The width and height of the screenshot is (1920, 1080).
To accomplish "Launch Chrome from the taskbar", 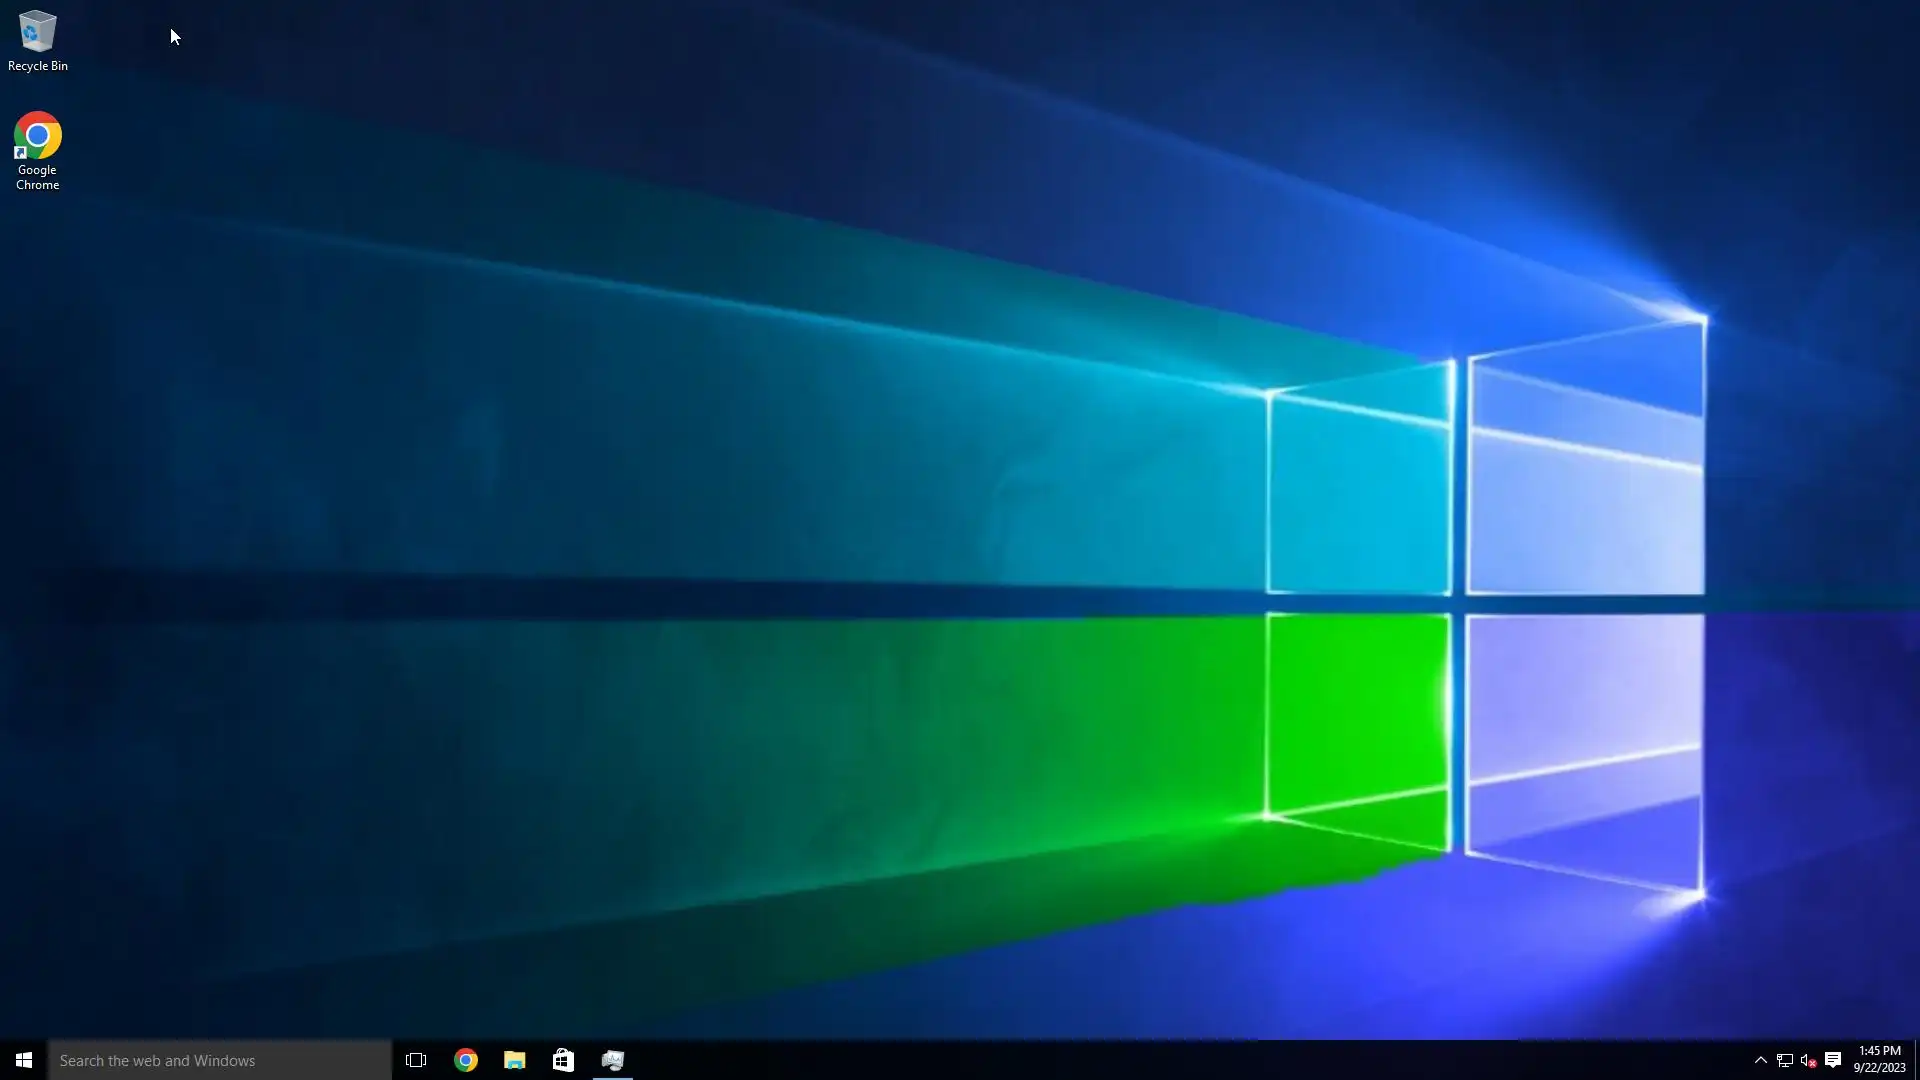I will [x=466, y=1060].
